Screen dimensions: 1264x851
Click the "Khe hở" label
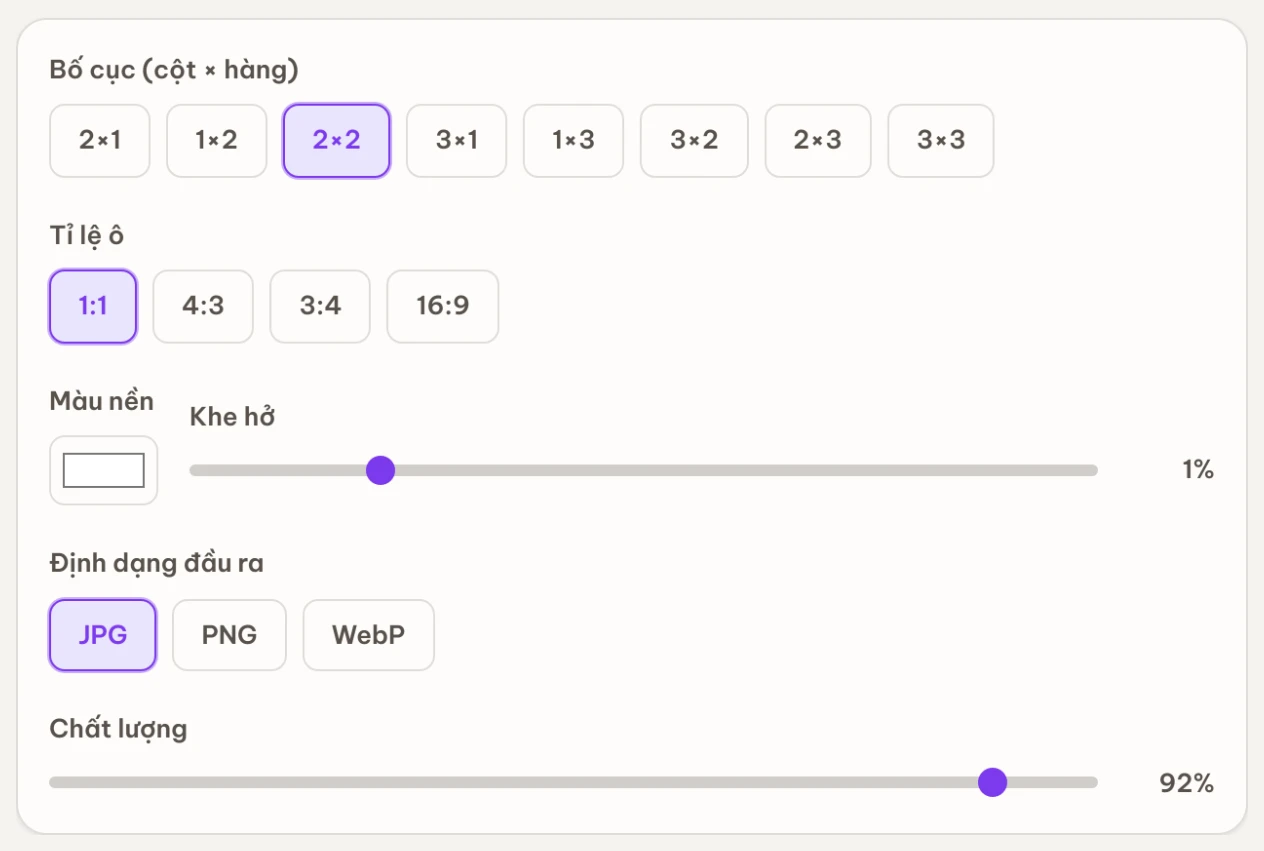232,417
